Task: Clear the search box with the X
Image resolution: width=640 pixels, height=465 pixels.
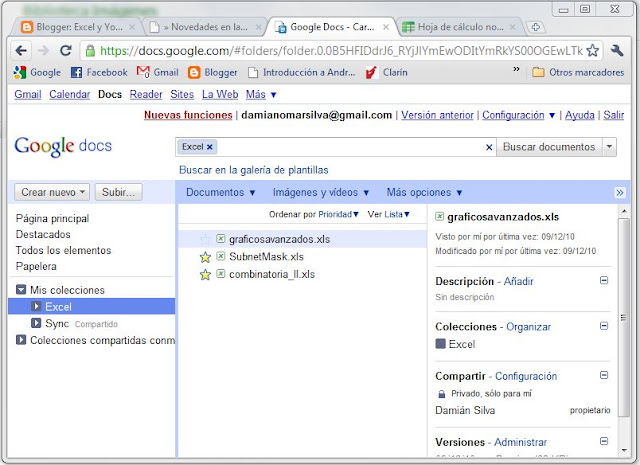Action: tap(489, 147)
